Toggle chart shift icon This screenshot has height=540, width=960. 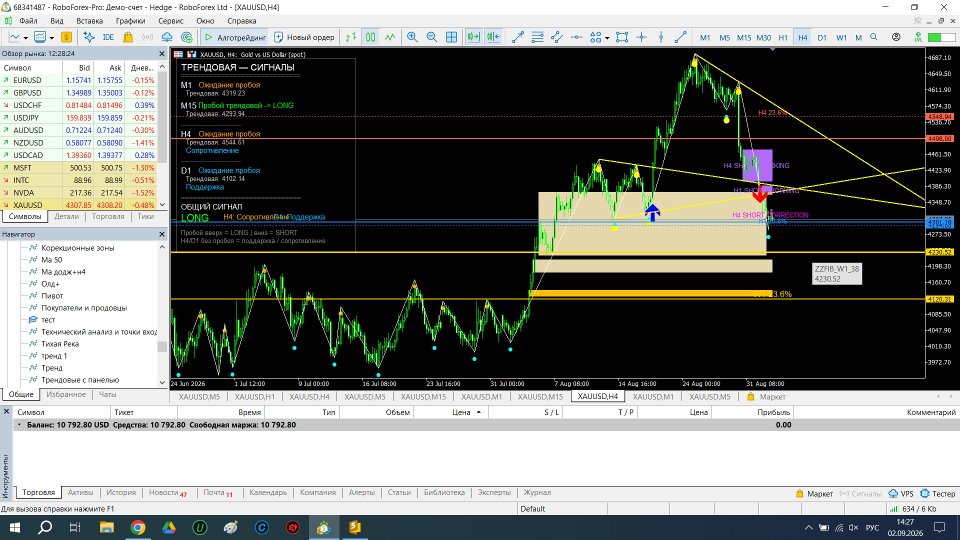point(493,37)
